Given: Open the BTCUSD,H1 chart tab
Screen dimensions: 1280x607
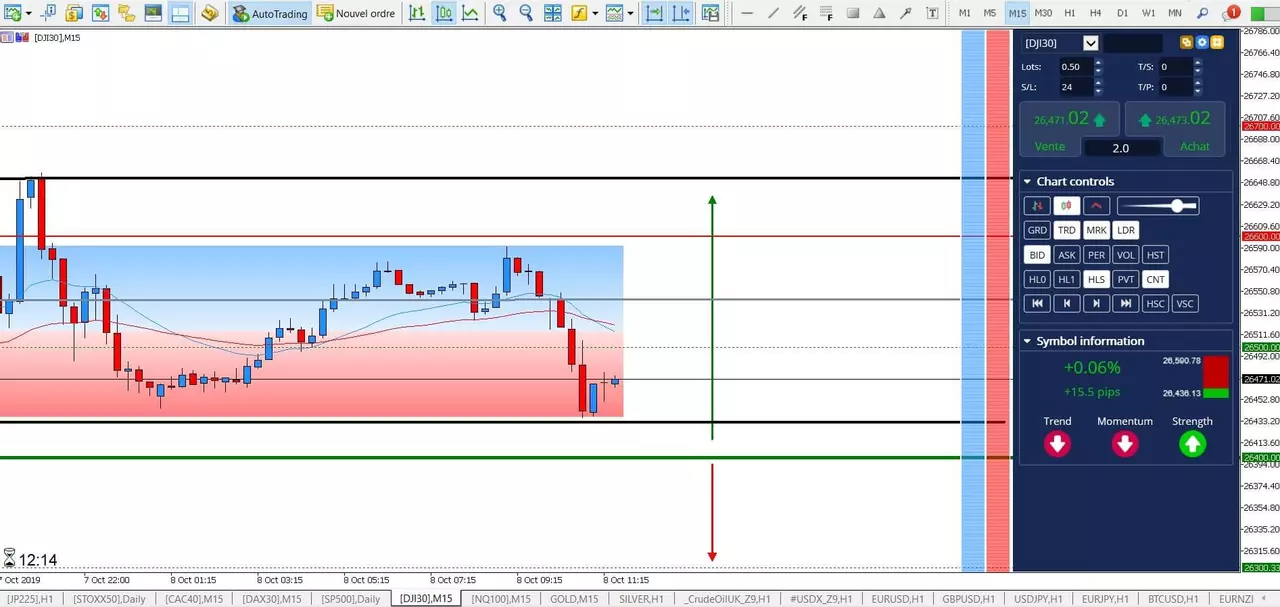Looking at the screenshot, I should 1172,599.
